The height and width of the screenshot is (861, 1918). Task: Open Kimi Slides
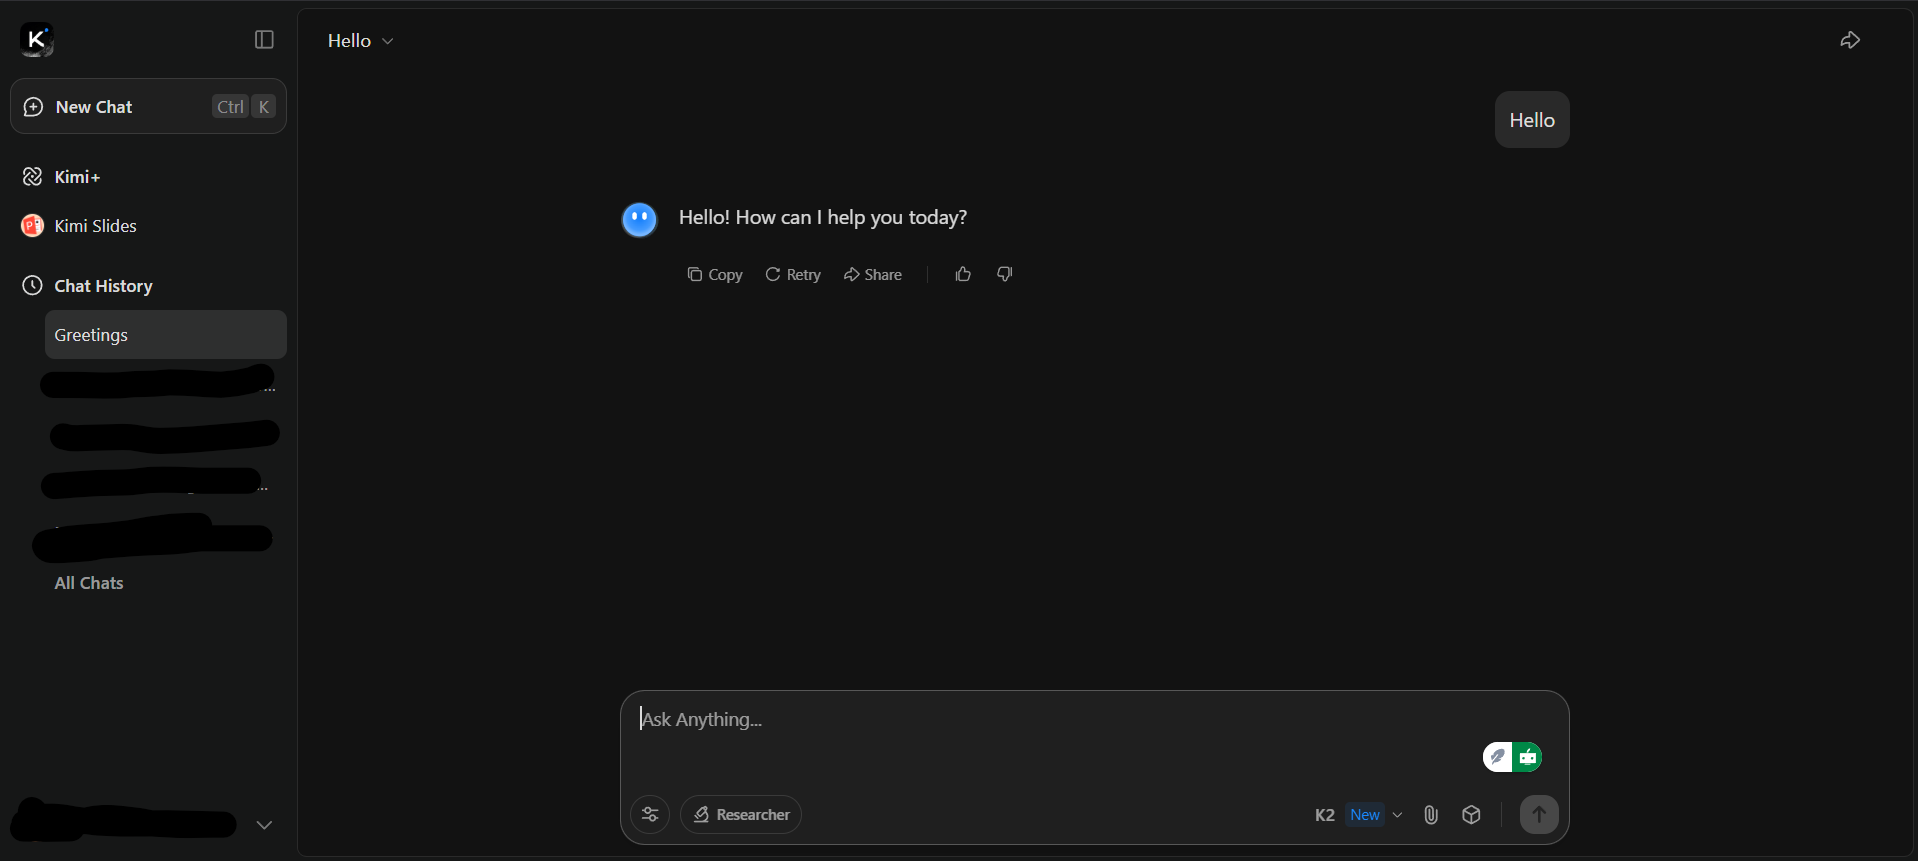[x=95, y=226]
